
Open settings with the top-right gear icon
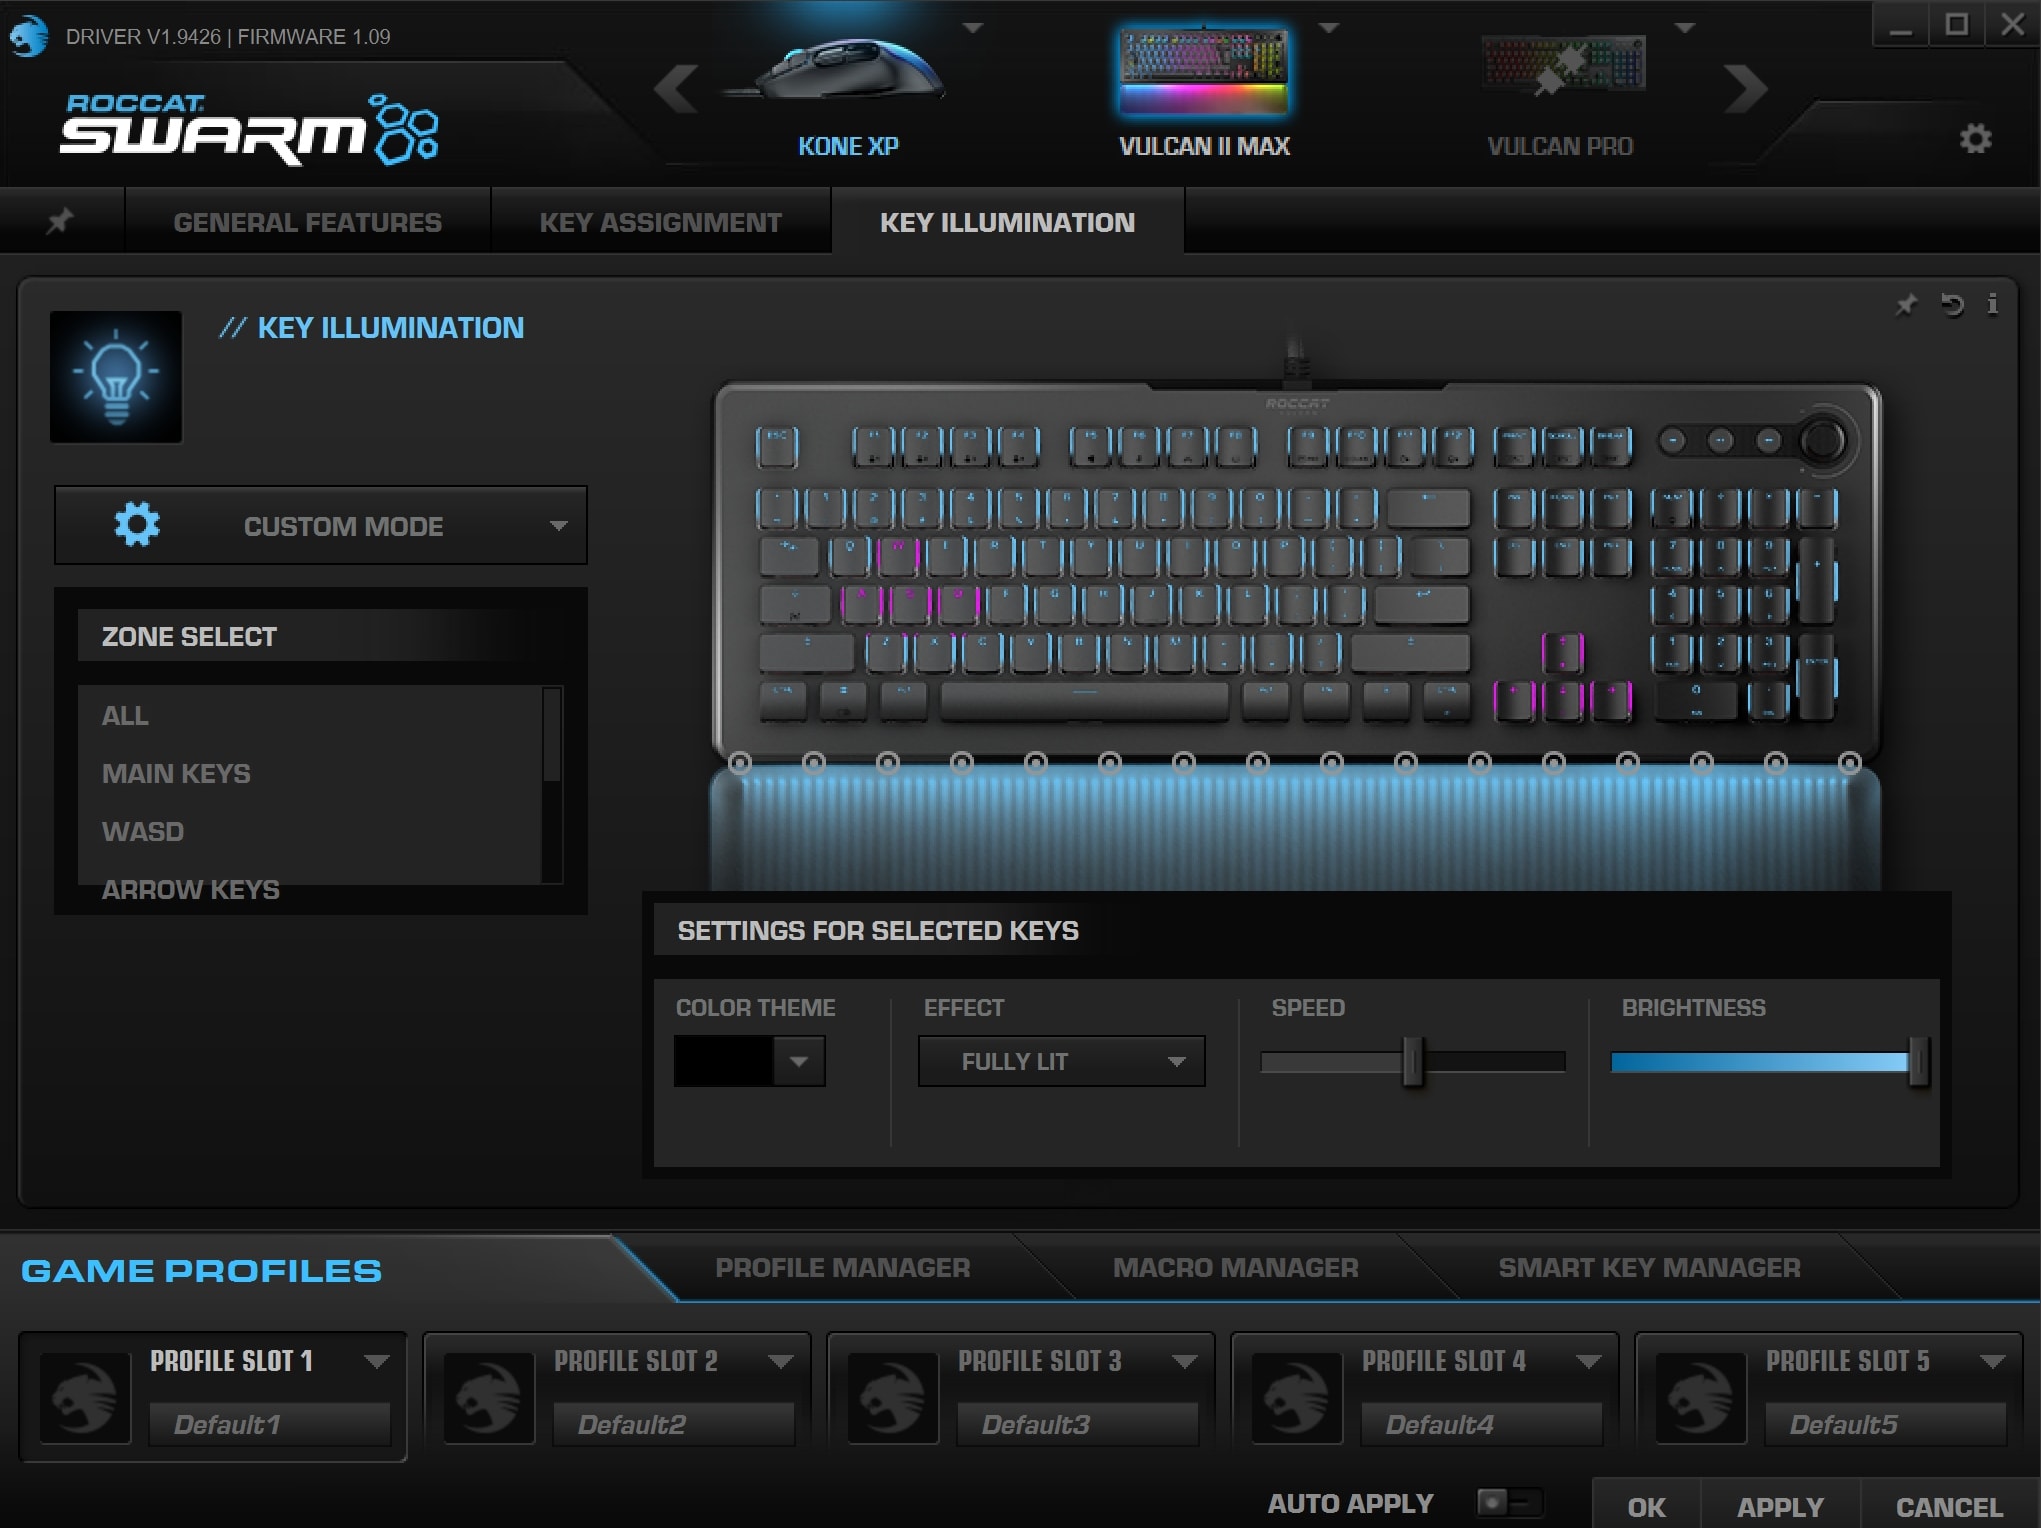pyautogui.click(x=1974, y=139)
